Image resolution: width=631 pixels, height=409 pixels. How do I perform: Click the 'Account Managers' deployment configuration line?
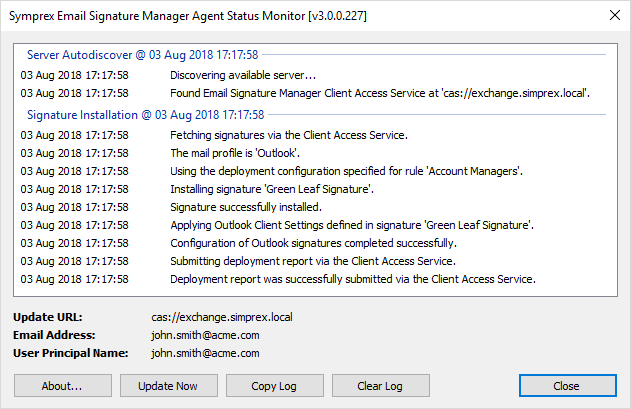click(x=347, y=171)
